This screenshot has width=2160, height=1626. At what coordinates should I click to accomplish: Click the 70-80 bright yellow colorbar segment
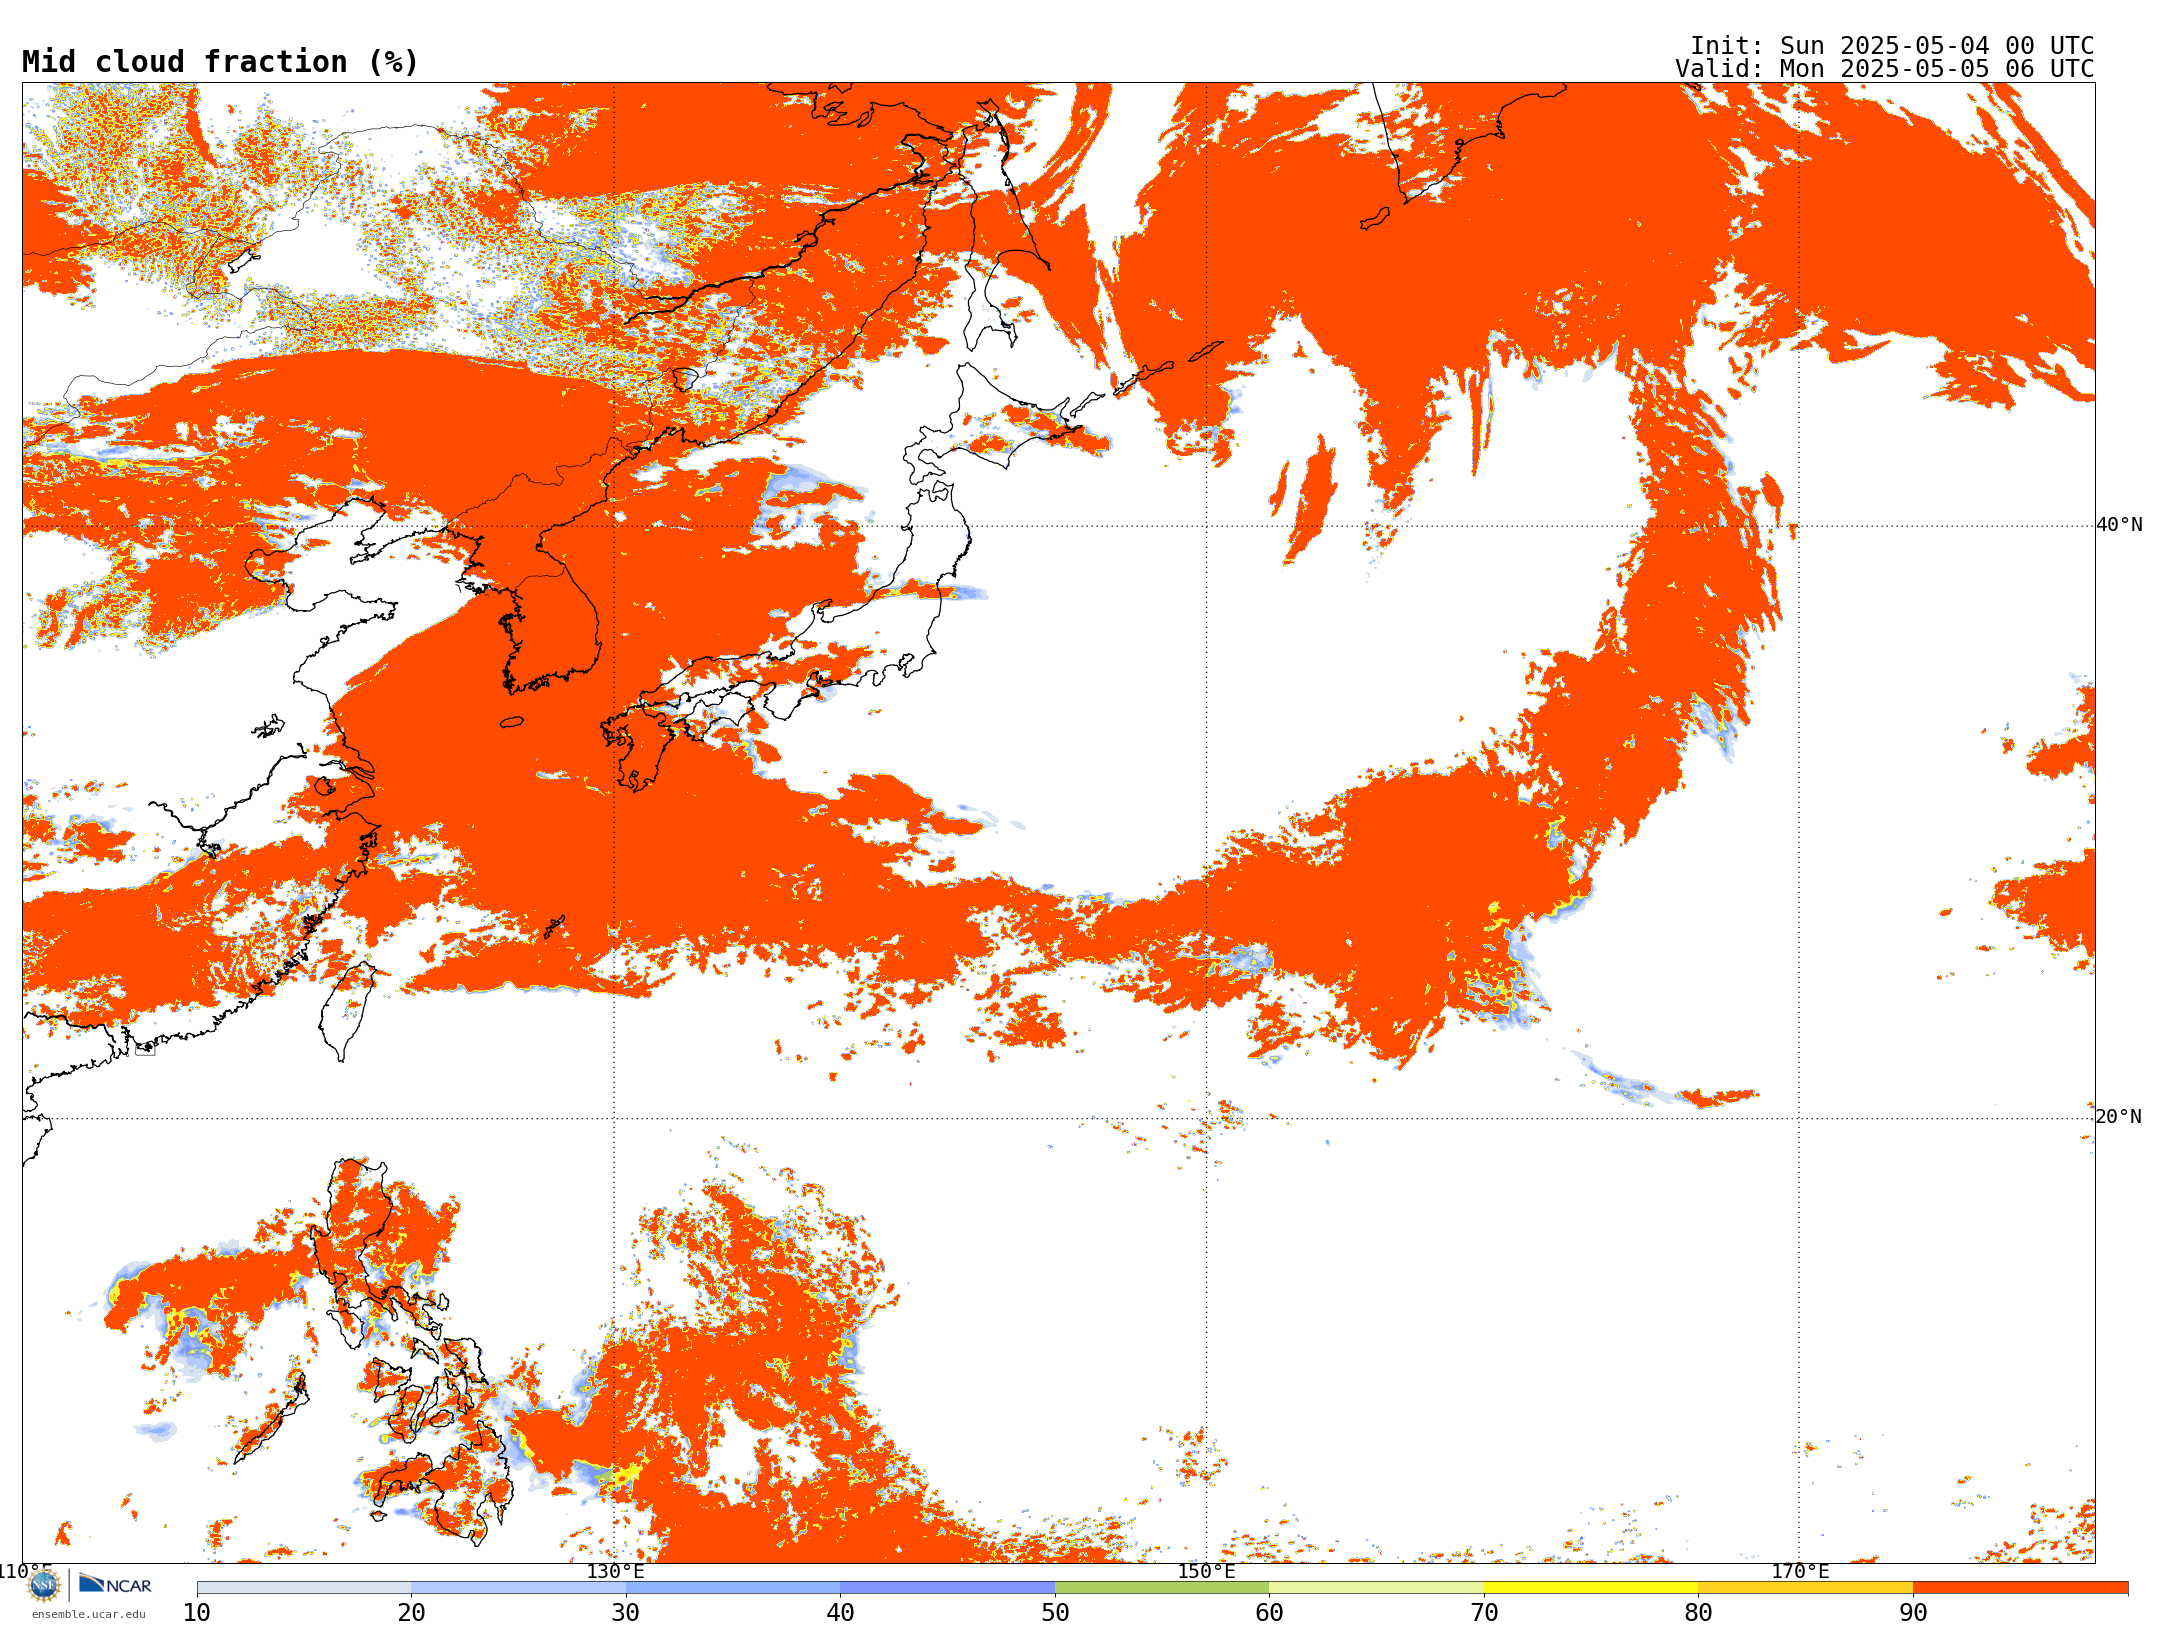[x=1591, y=1588]
